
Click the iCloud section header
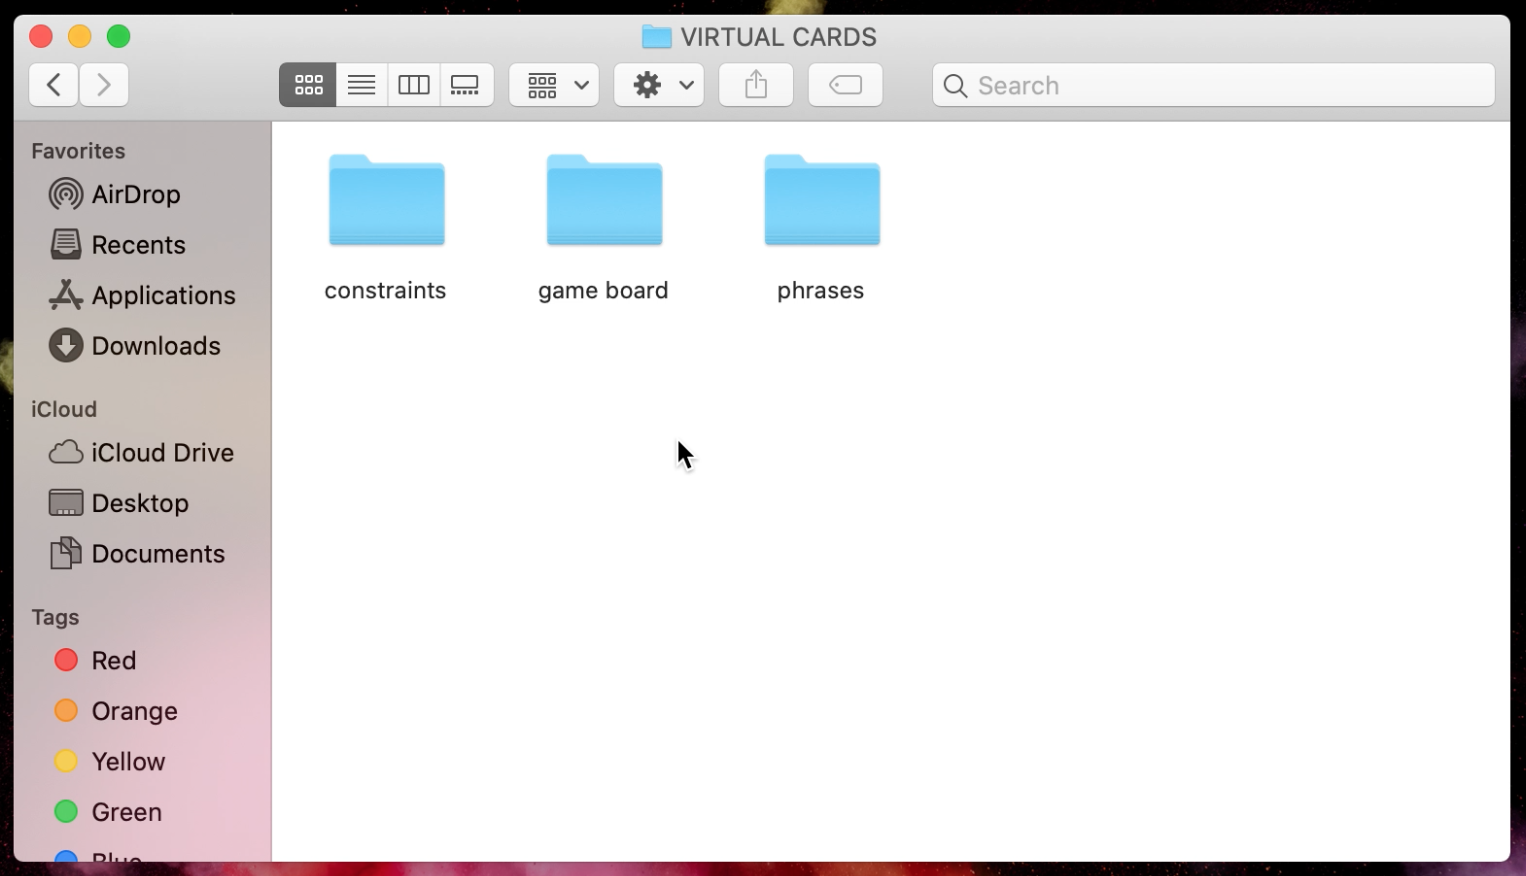[x=64, y=409]
